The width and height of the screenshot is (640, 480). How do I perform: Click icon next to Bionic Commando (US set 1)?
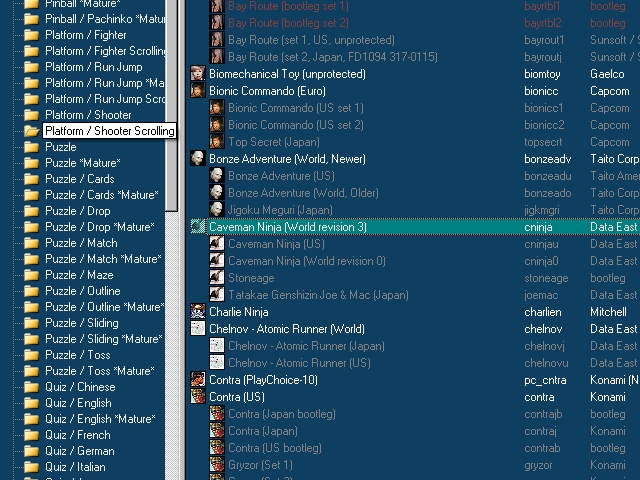coord(217,108)
